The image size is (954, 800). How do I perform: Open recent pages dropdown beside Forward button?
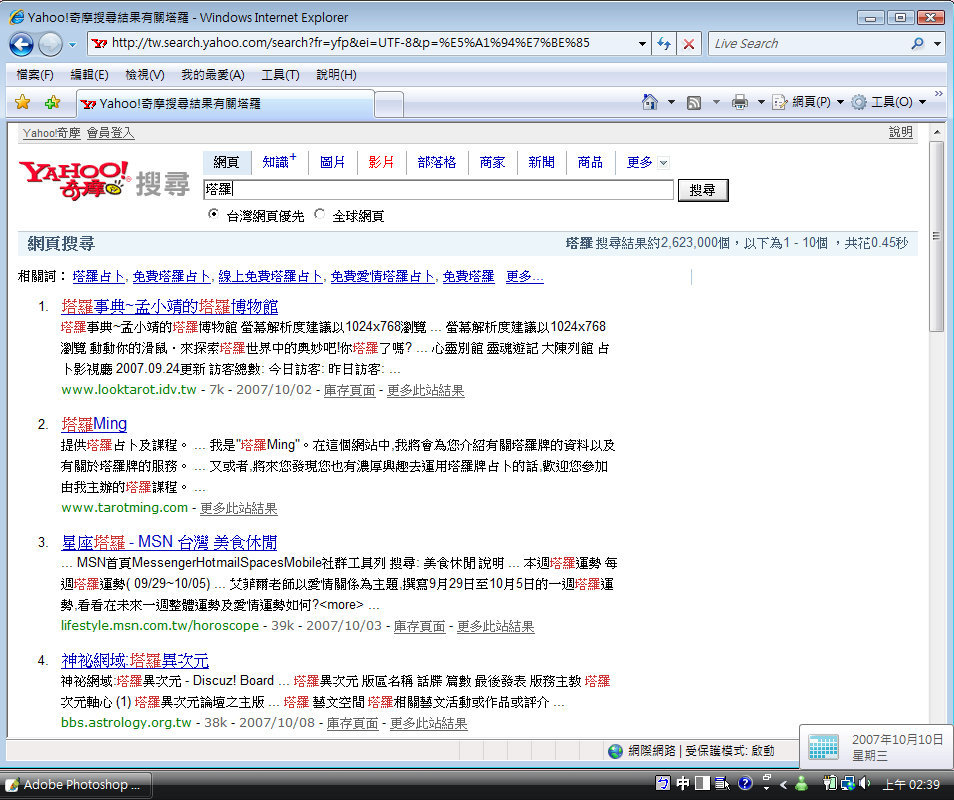point(72,44)
